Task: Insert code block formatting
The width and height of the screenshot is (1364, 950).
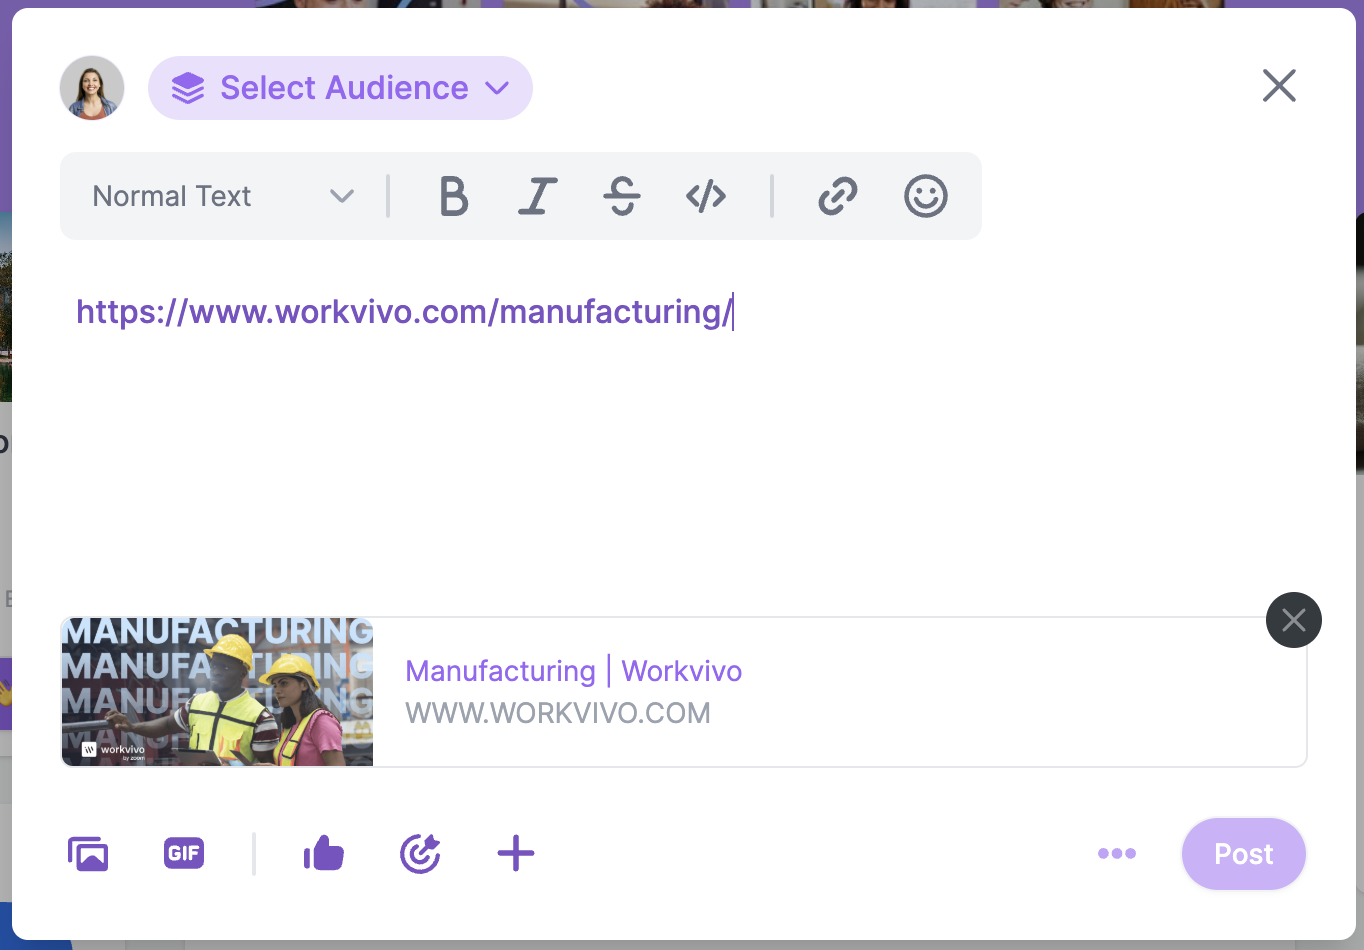Action: pos(706,196)
